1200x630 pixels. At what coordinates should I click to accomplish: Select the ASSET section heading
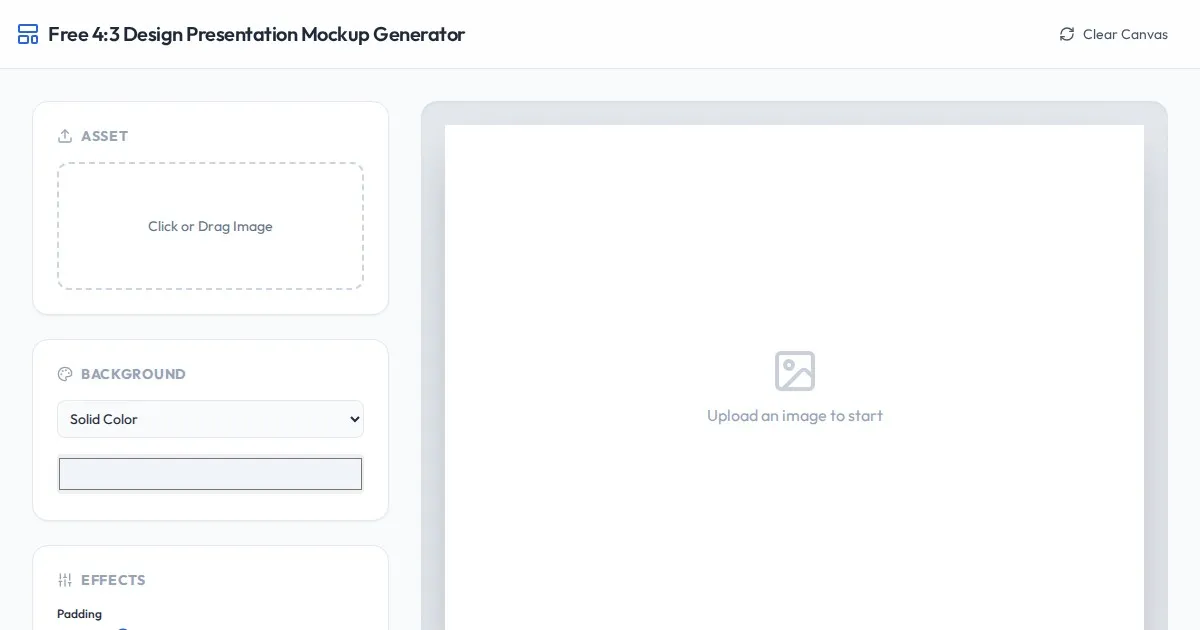pos(104,136)
